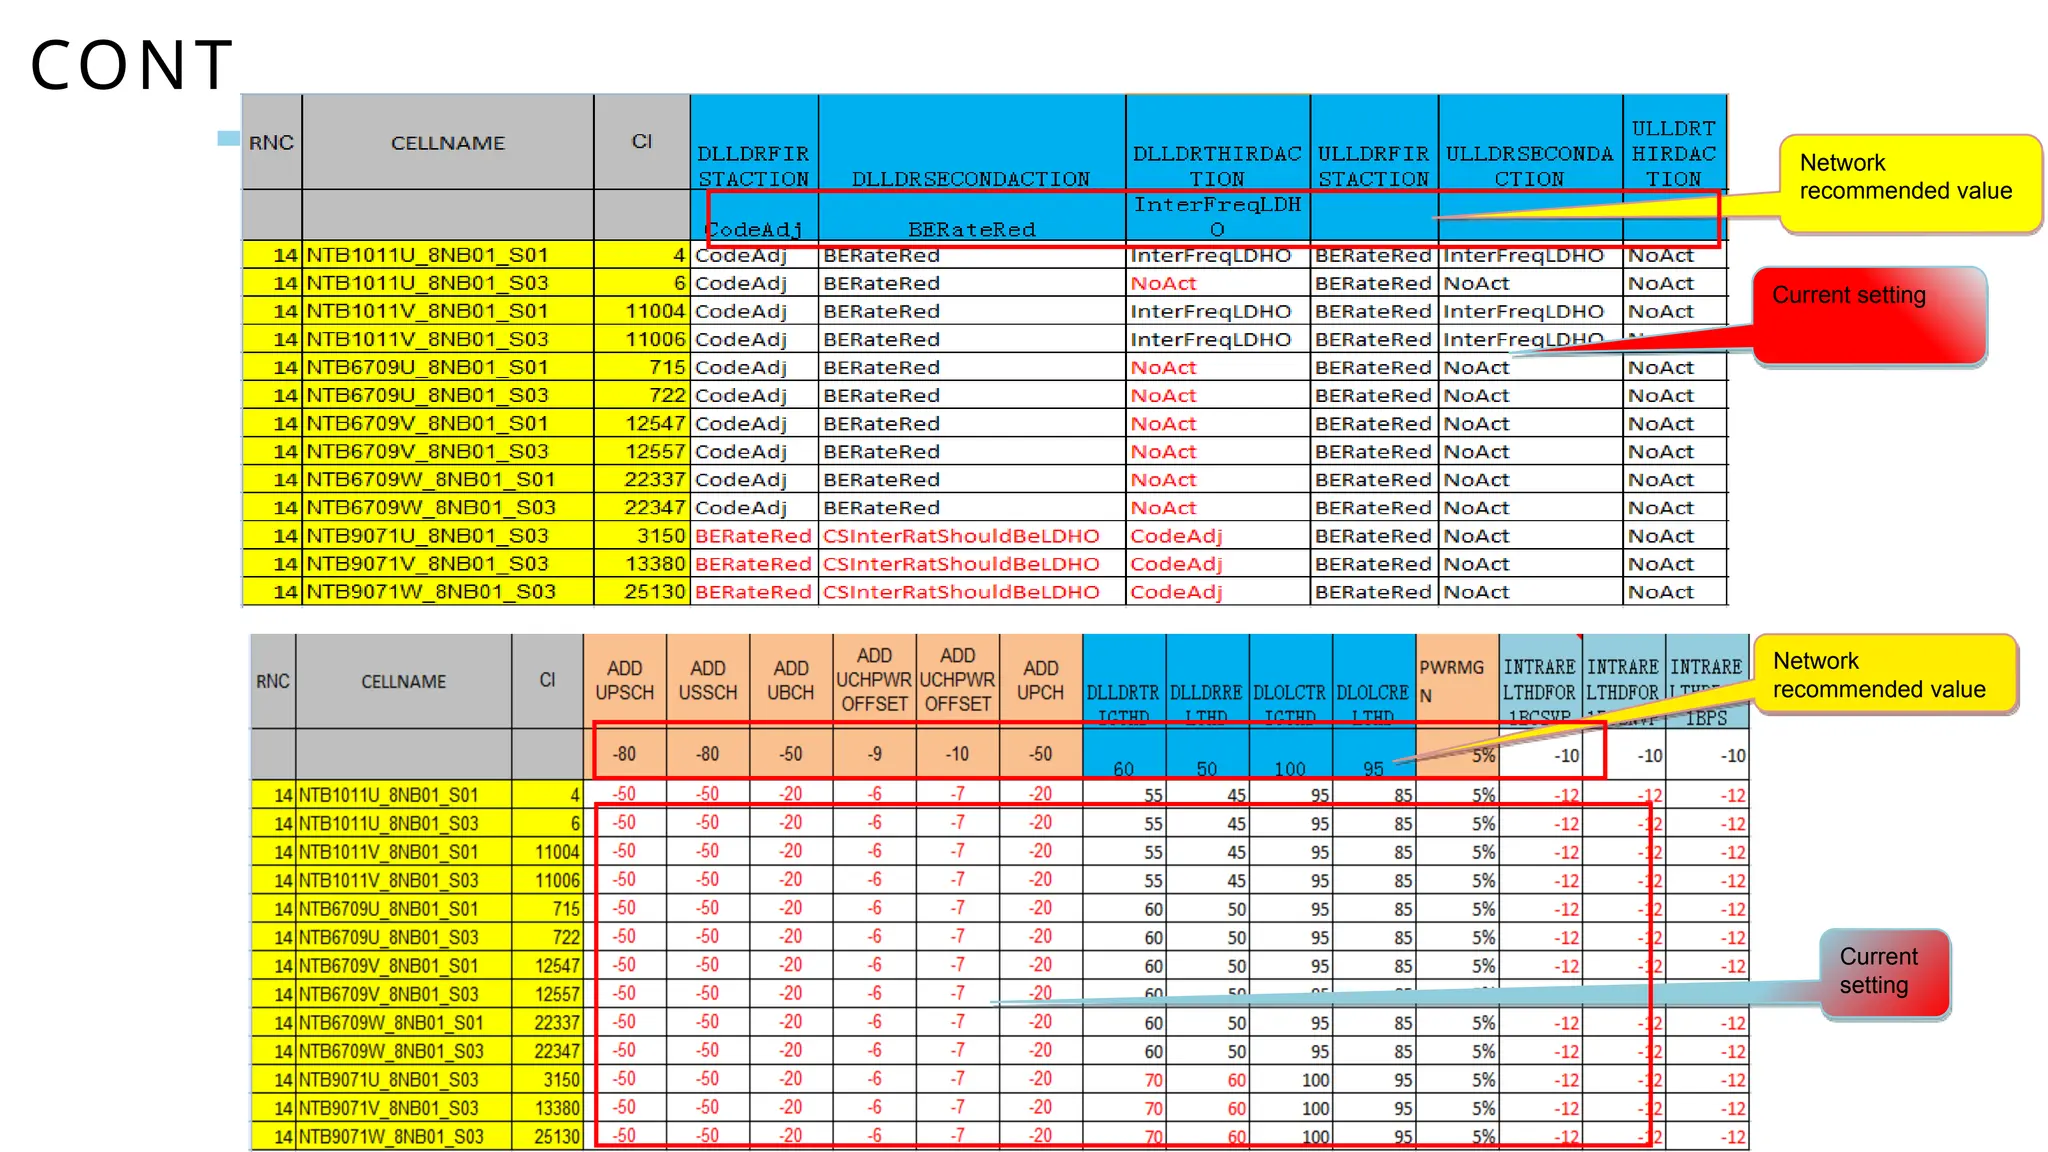Select NTB1011U_8NB01_S01 cell name in upper table
This screenshot has height=1152, width=2048.
pyautogui.click(x=427, y=255)
